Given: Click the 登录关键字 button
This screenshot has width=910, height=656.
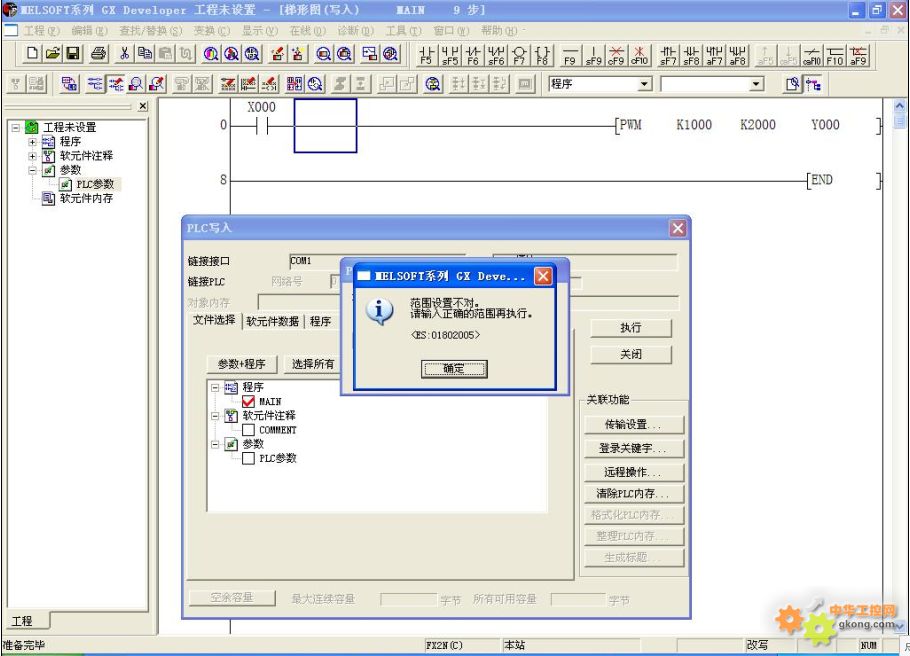Looking at the screenshot, I should (634, 448).
